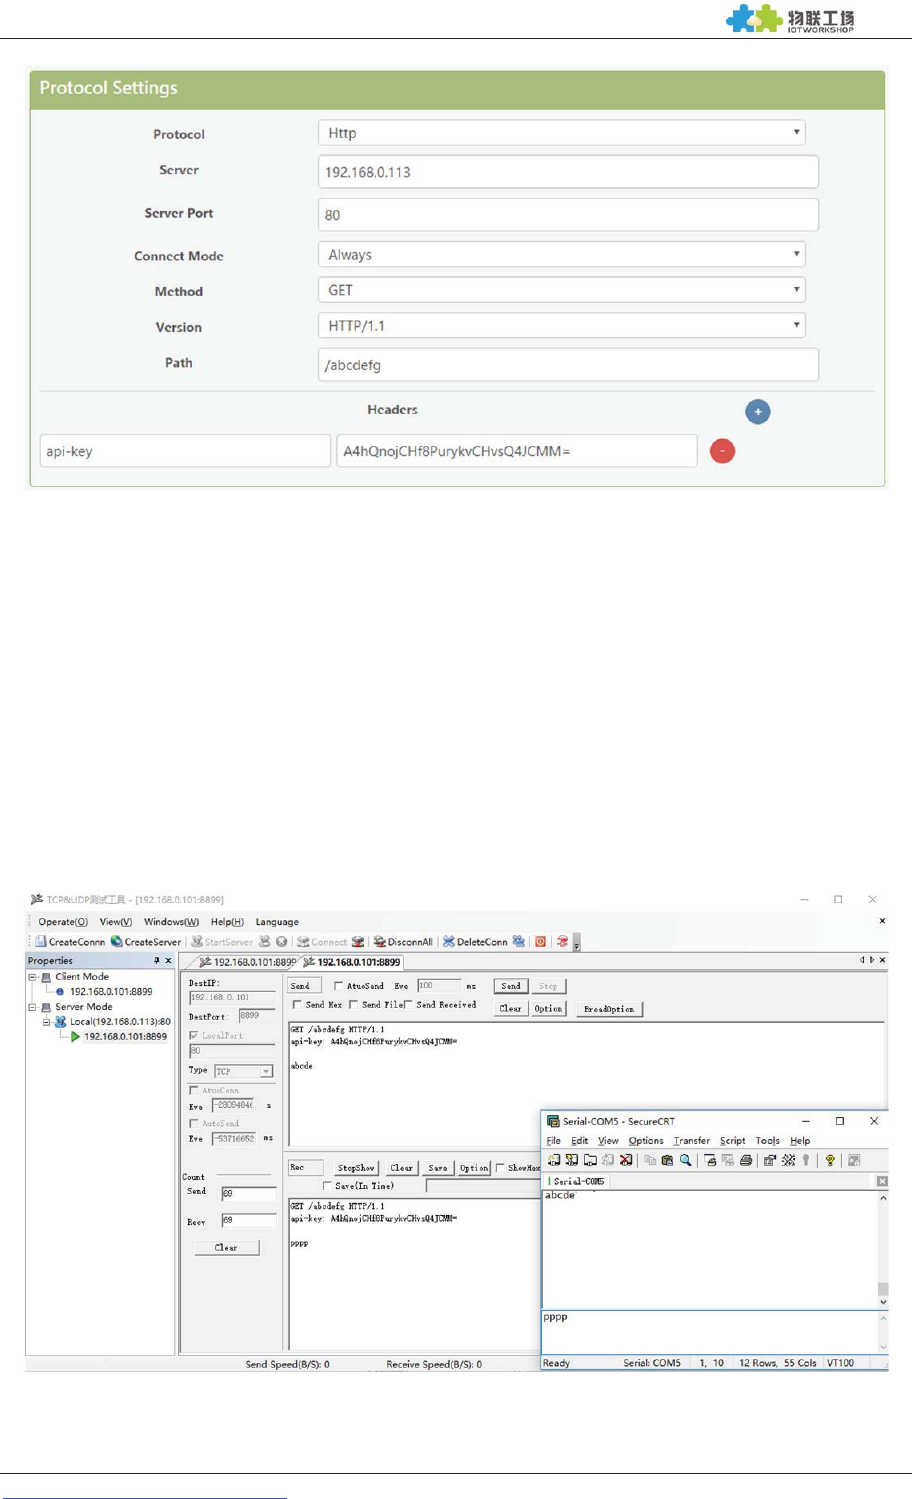Image resolution: width=912 pixels, height=1499 pixels.
Task: Click SecureCRT Disconnect red-X toolbar icon
Action: pyautogui.click(x=626, y=1160)
